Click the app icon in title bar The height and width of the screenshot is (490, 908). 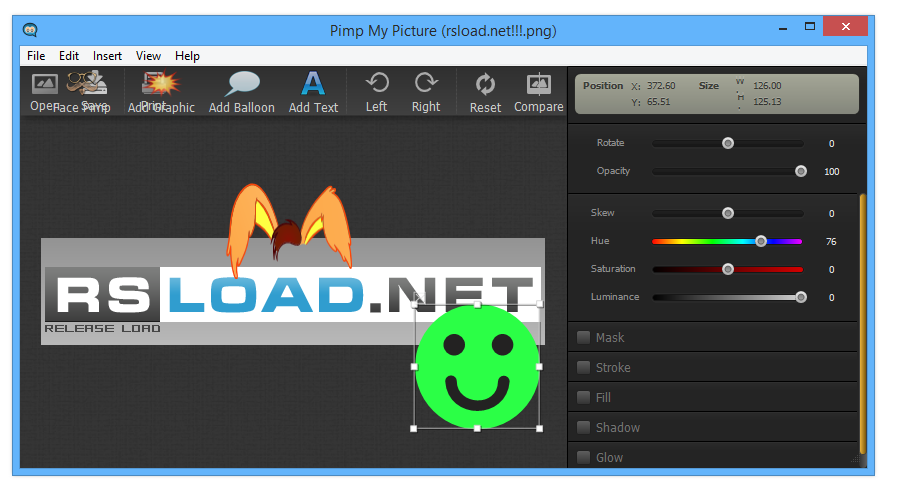(x=30, y=30)
